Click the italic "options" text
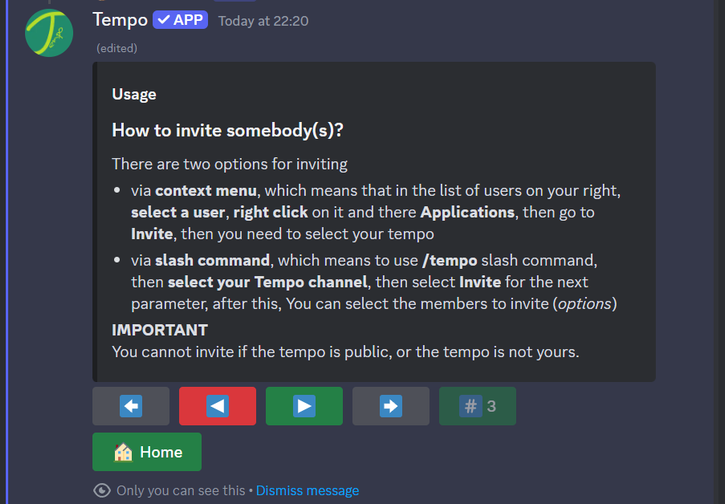The image size is (725, 504). tap(584, 304)
